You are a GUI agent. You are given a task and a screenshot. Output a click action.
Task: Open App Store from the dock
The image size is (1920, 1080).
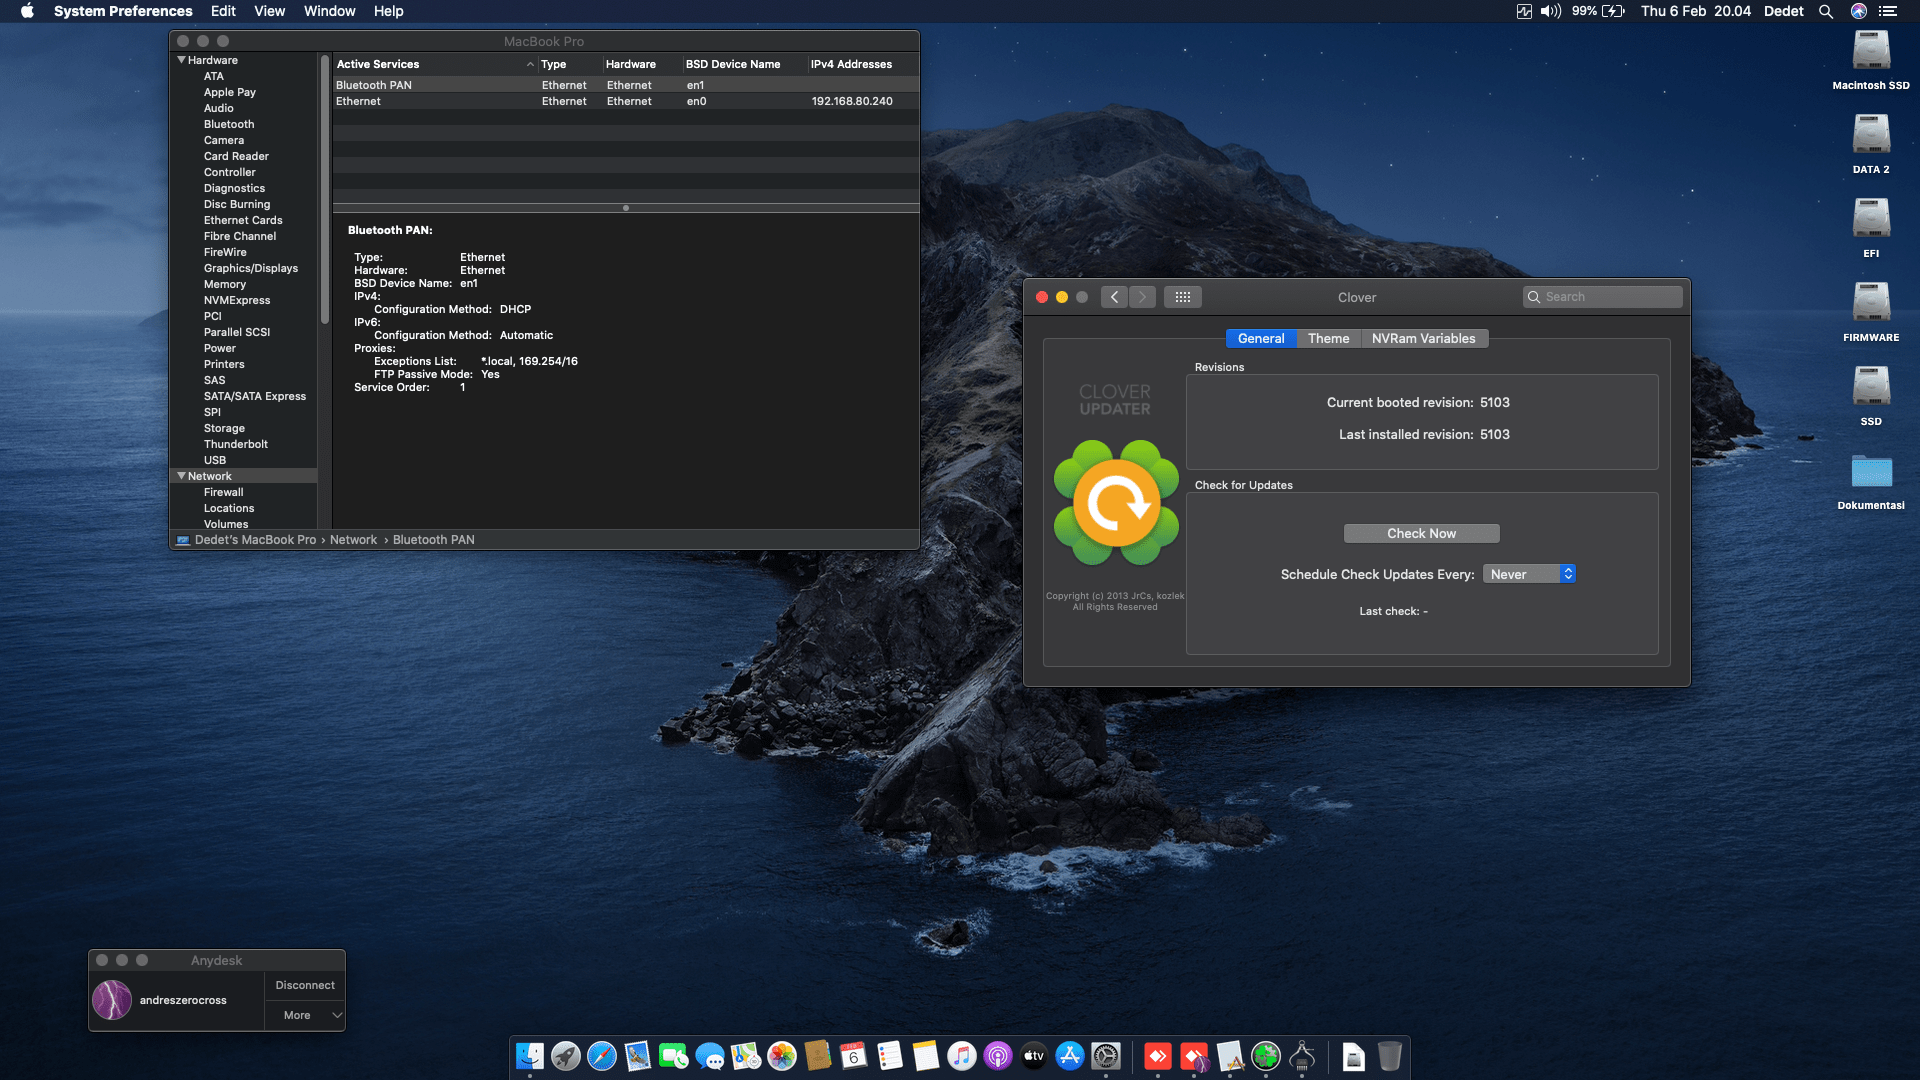point(1070,1056)
